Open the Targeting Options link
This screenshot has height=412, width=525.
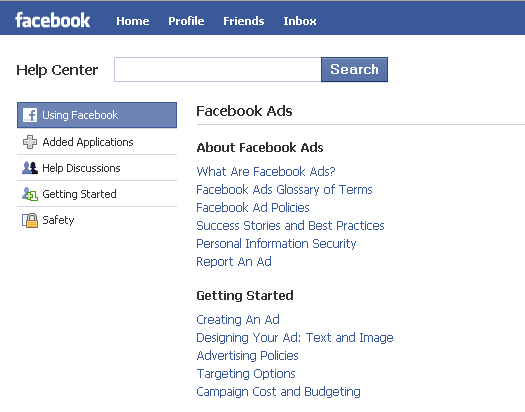click(246, 374)
